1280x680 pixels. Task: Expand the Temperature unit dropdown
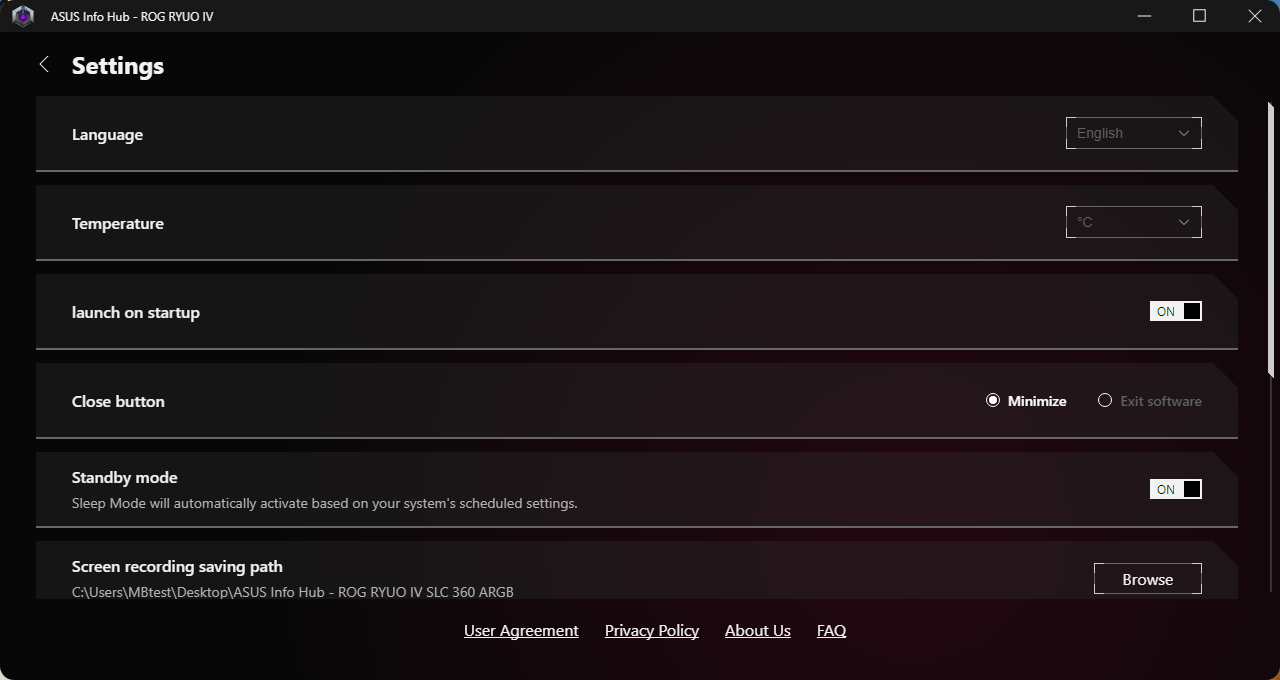1132,222
